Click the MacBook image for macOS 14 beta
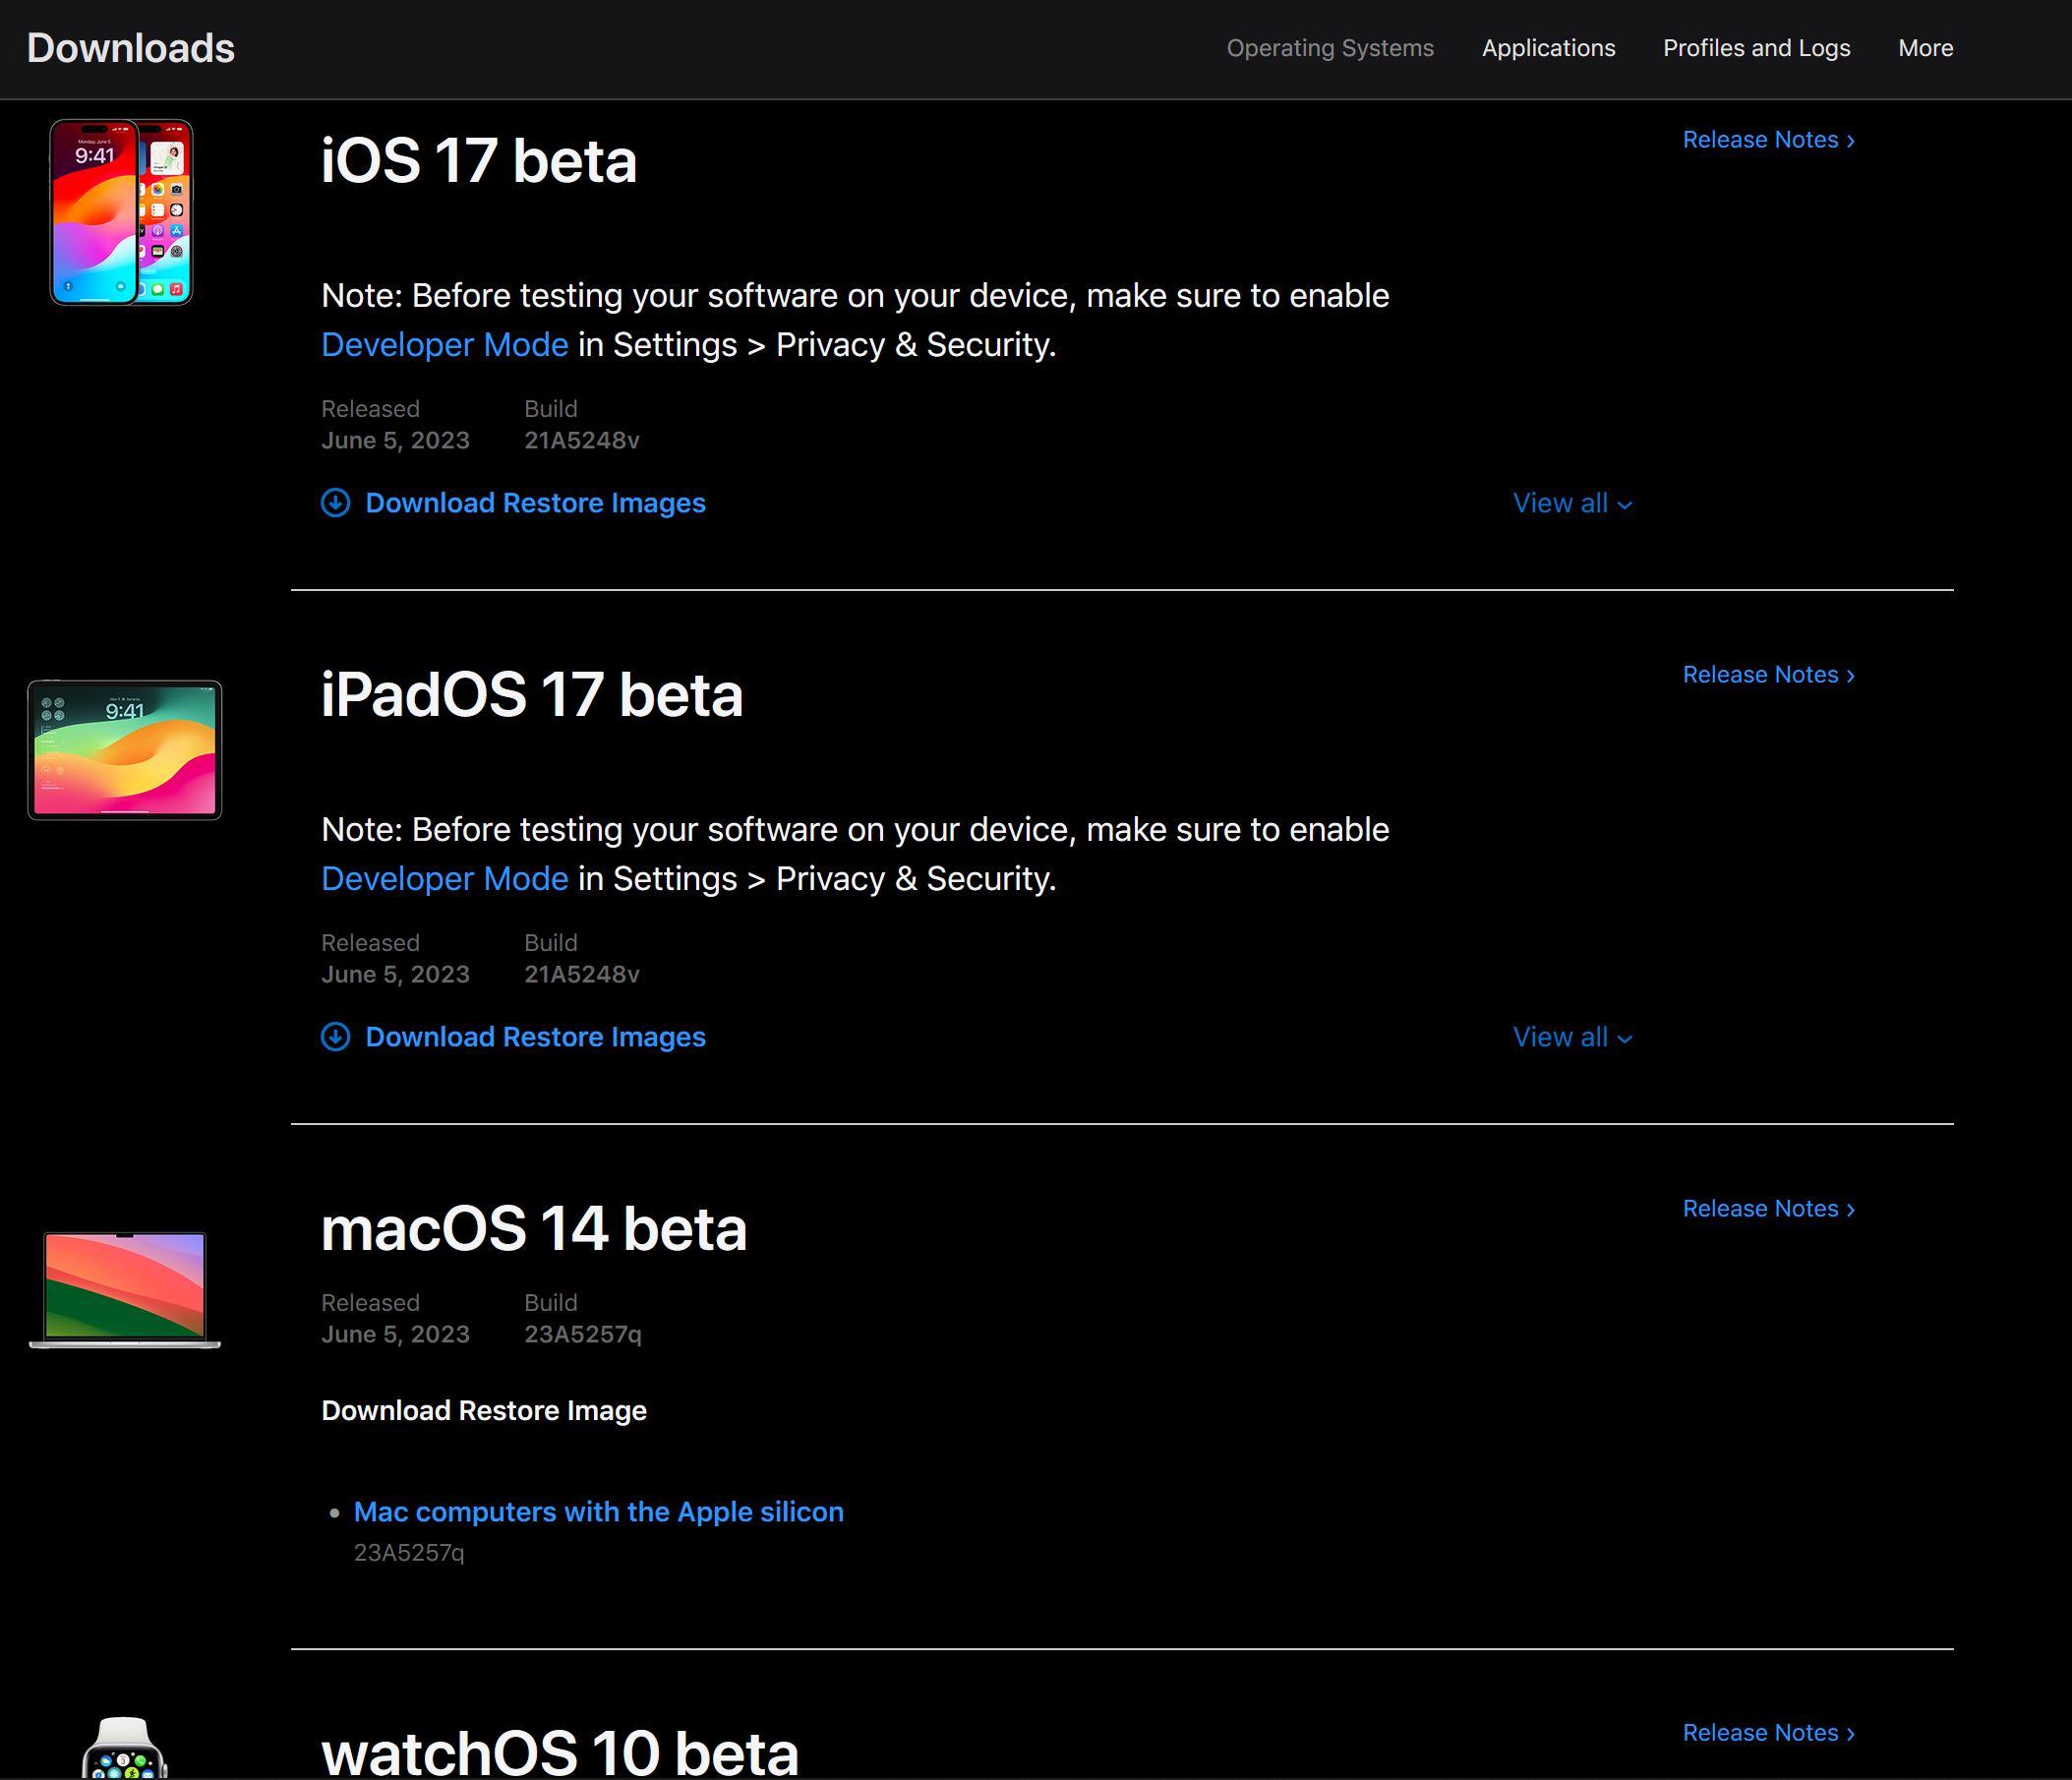Screen dimensions: 2072x1780 tap(125, 1290)
